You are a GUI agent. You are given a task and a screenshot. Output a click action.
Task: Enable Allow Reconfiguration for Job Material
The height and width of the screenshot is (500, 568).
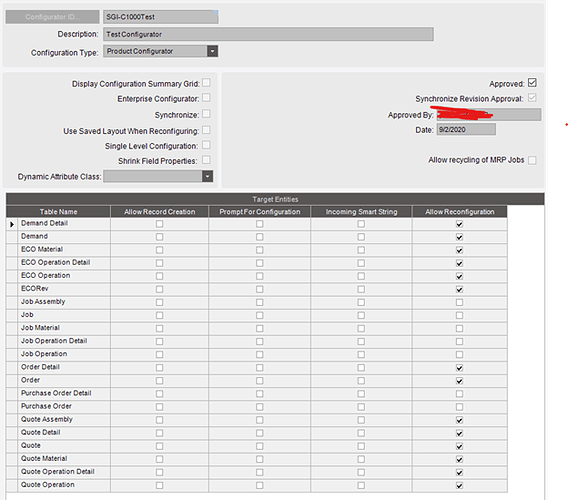coord(459,328)
